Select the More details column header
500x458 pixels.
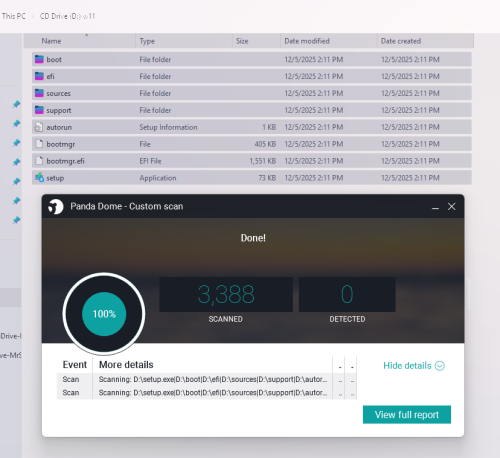[126, 365]
